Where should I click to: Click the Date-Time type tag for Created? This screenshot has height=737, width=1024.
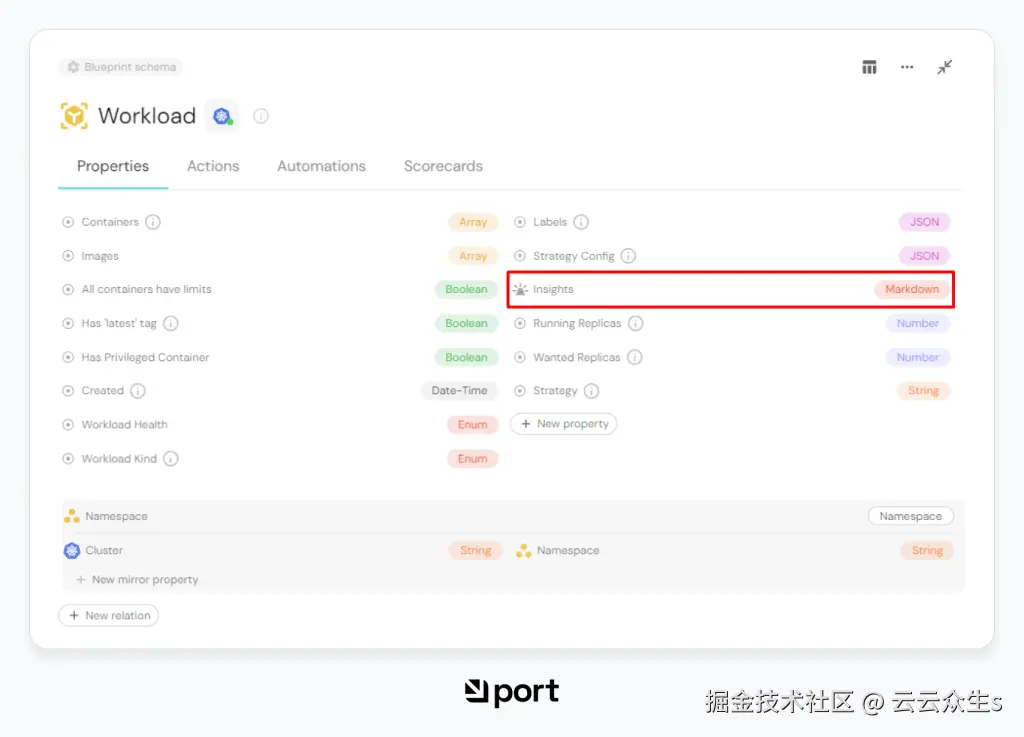pyautogui.click(x=459, y=390)
